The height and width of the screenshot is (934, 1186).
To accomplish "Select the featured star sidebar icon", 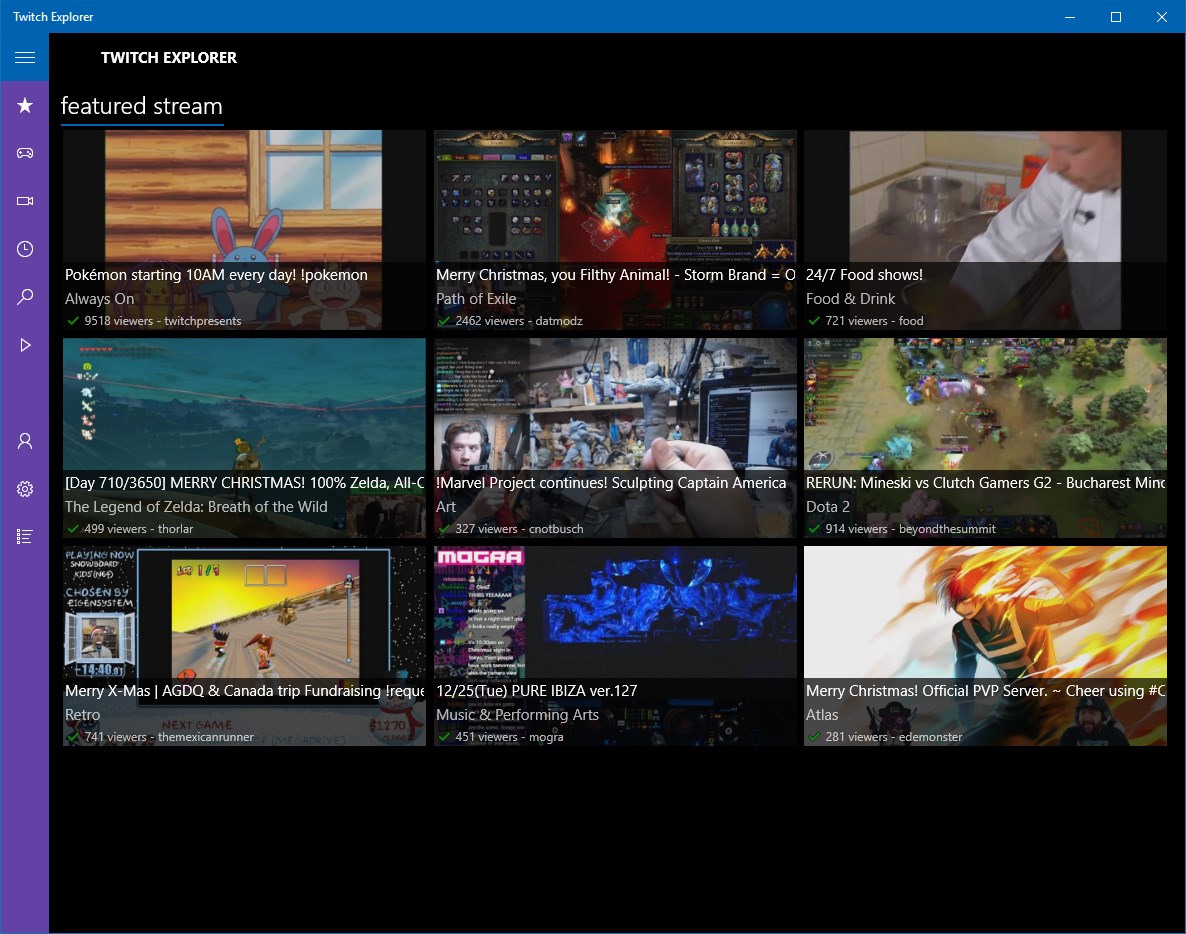I will pyautogui.click(x=24, y=105).
